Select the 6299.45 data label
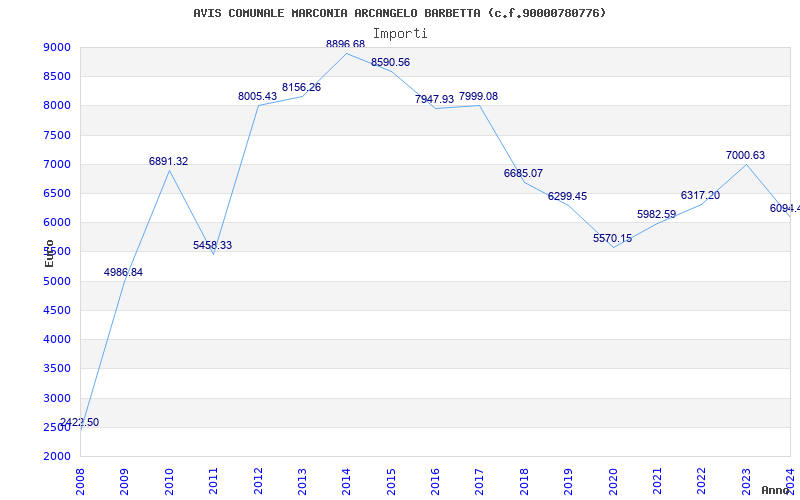This screenshot has height=500, width=800. (567, 196)
